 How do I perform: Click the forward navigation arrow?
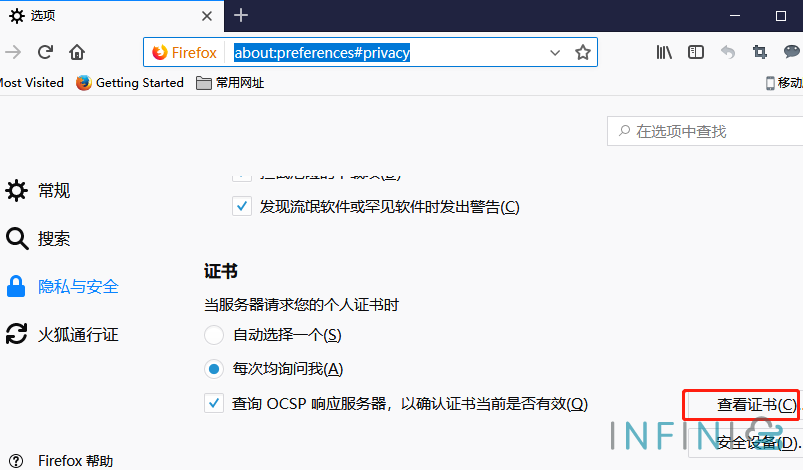[13, 52]
